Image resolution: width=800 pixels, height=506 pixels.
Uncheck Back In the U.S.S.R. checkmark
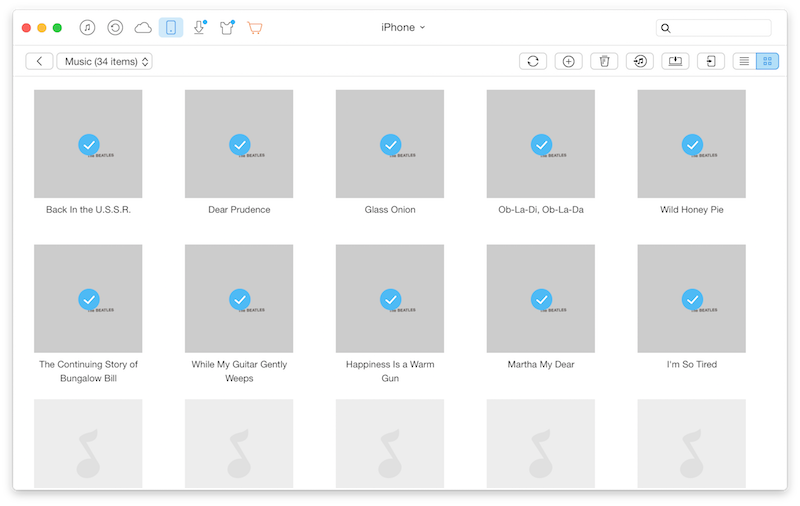[x=89, y=145]
